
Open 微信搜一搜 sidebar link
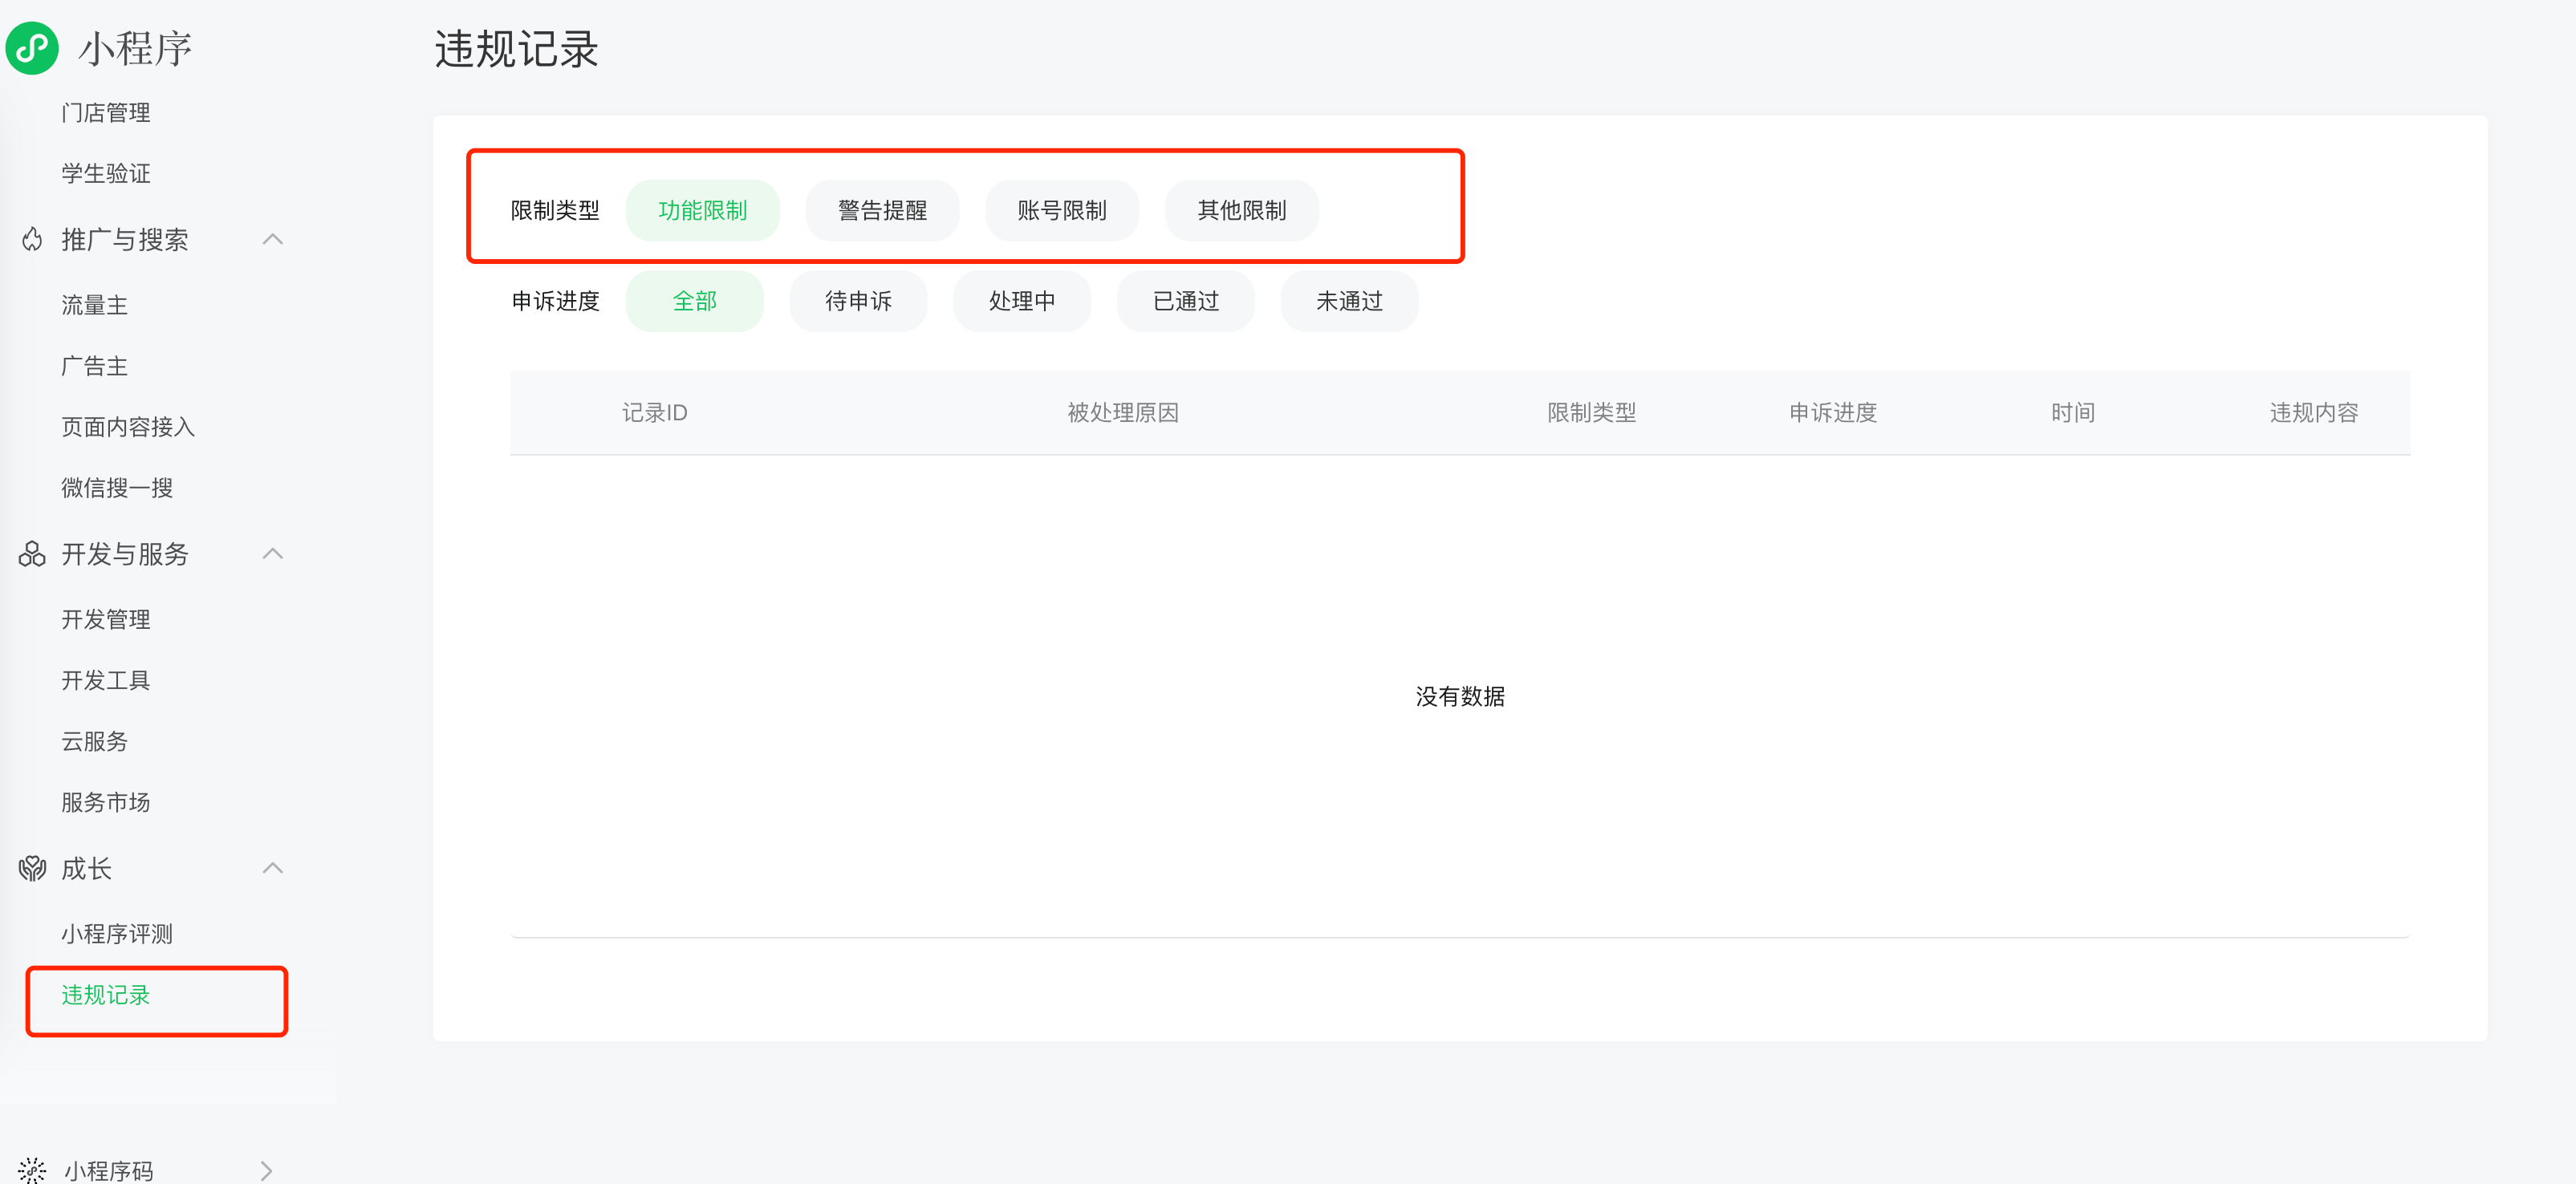coord(117,487)
